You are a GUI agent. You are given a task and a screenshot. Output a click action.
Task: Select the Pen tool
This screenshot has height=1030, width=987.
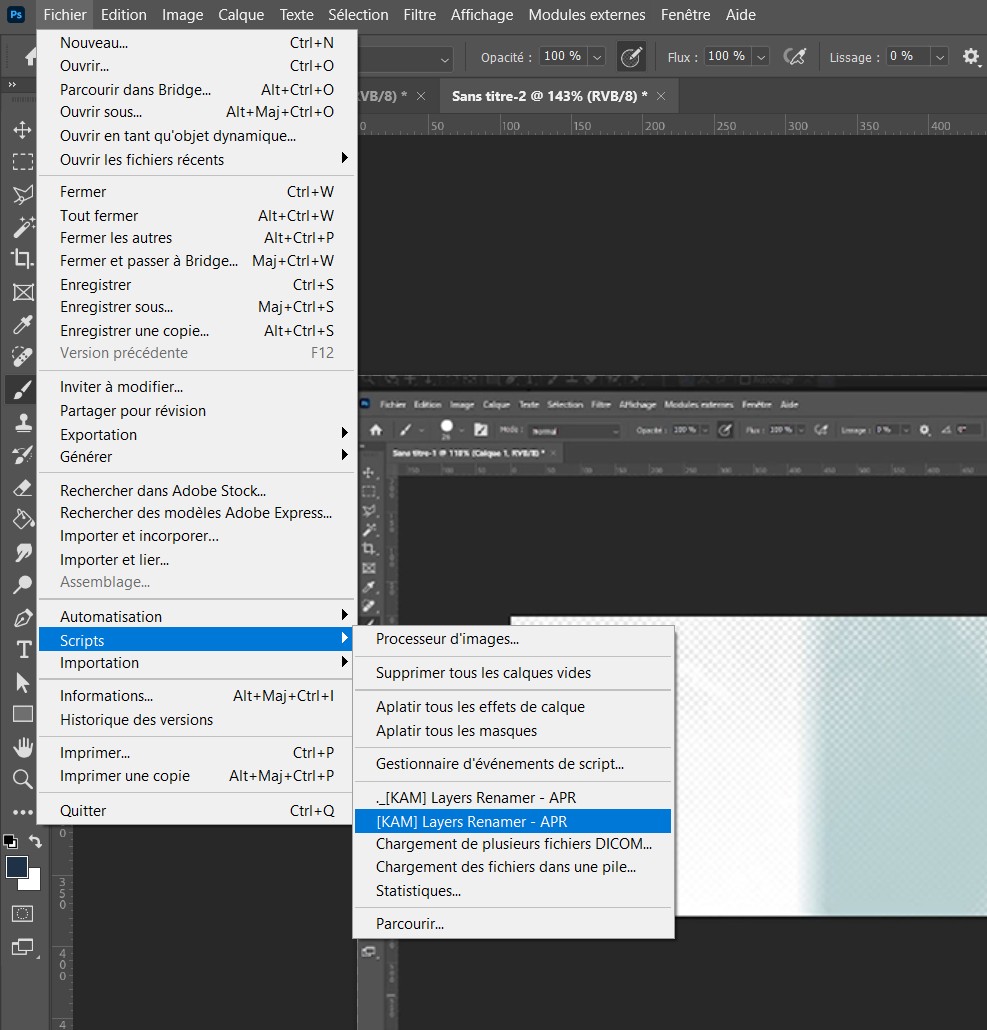[23, 617]
